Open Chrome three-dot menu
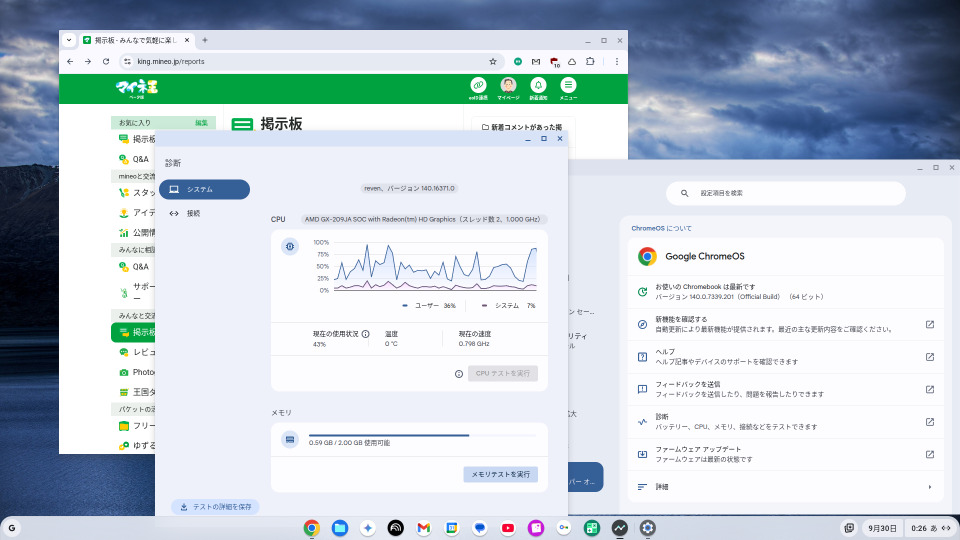960x540 pixels. pos(617,61)
